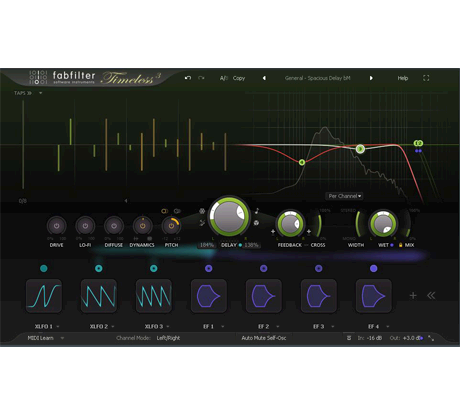Click the 104% left delay value
Viewport: 460px width, 416px height.
pyautogui.click(x=207, y=245)
